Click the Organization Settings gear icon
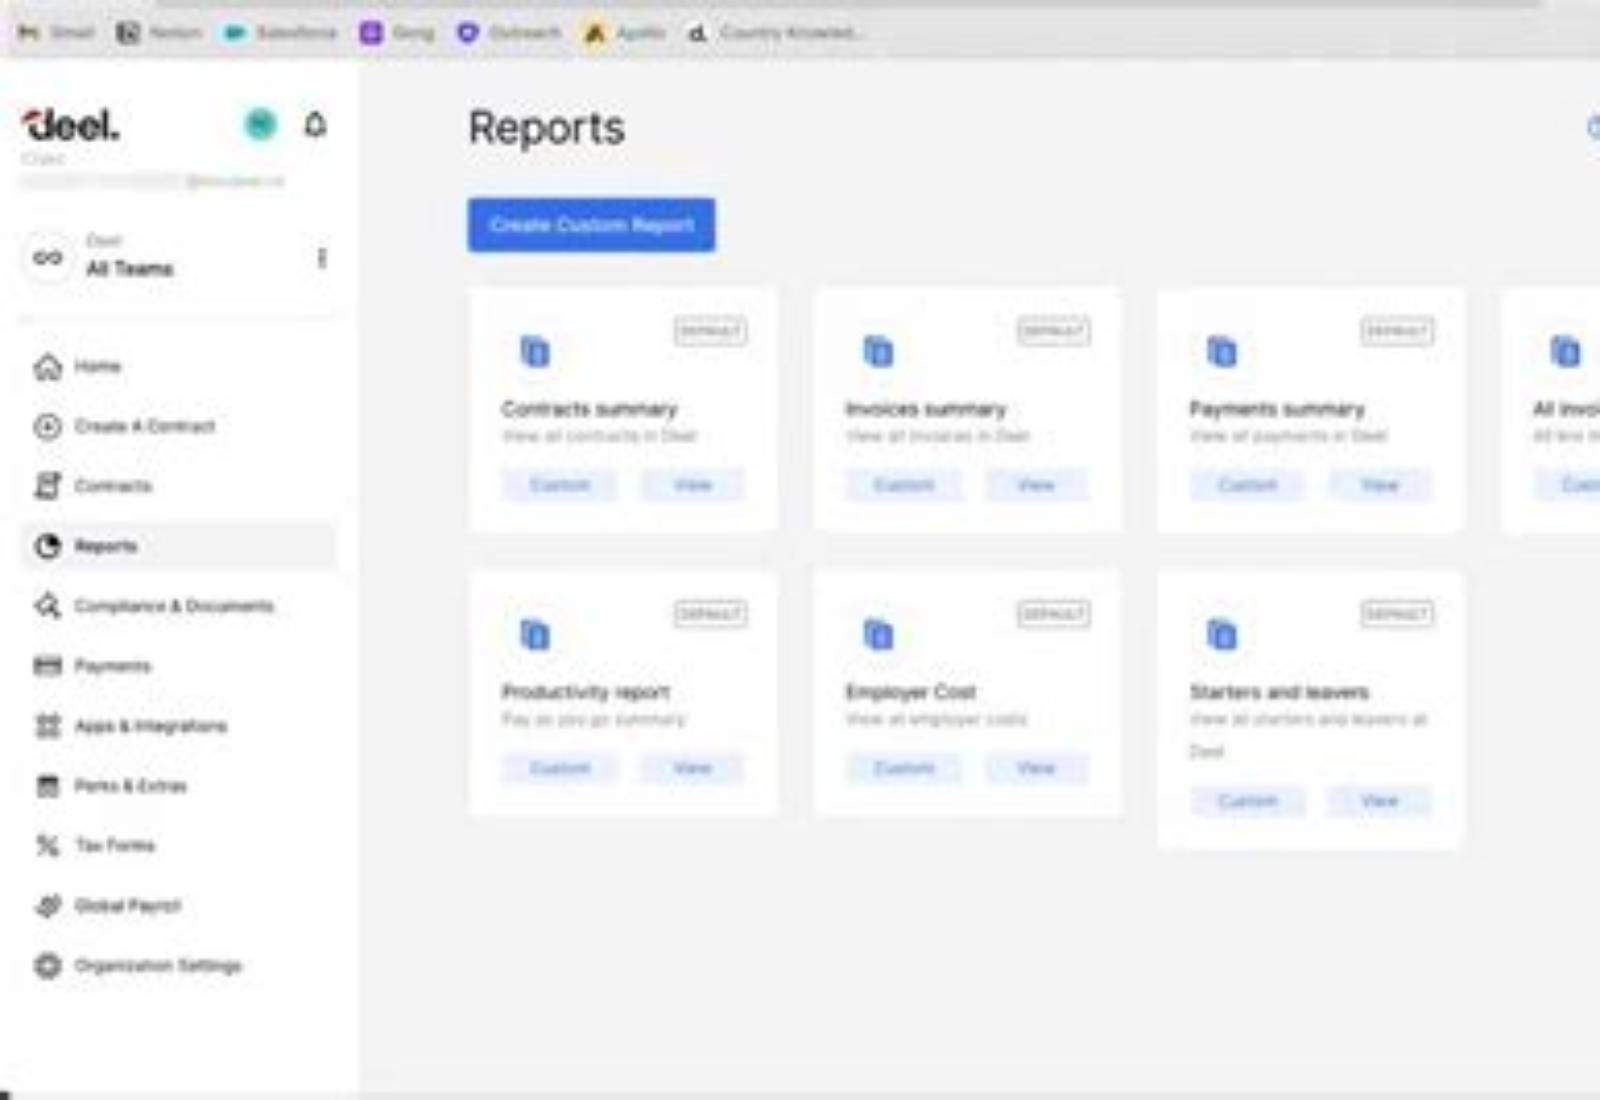Image resolution: width=1600 pixels, height=1100 pixels. 47,966
